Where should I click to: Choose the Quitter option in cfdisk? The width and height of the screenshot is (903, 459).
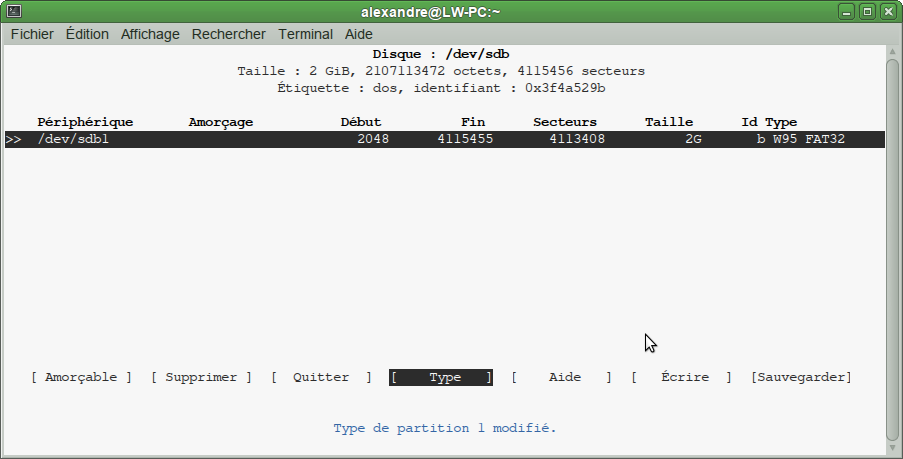321,377
